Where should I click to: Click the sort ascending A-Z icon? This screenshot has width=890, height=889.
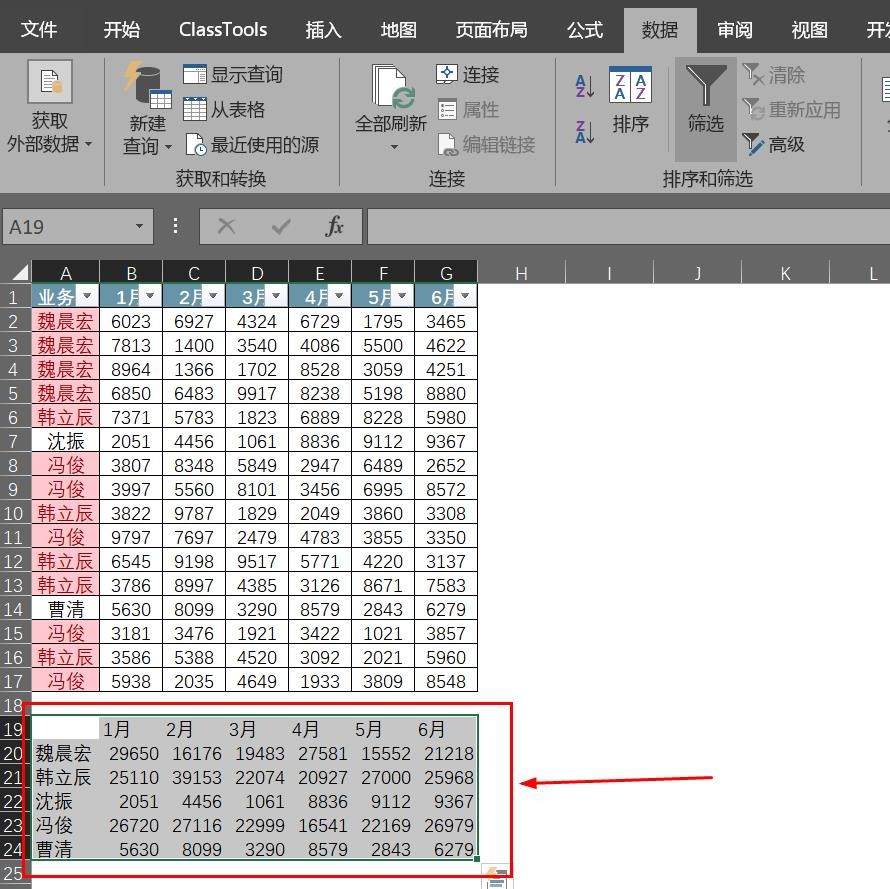[x=585, y=86]
